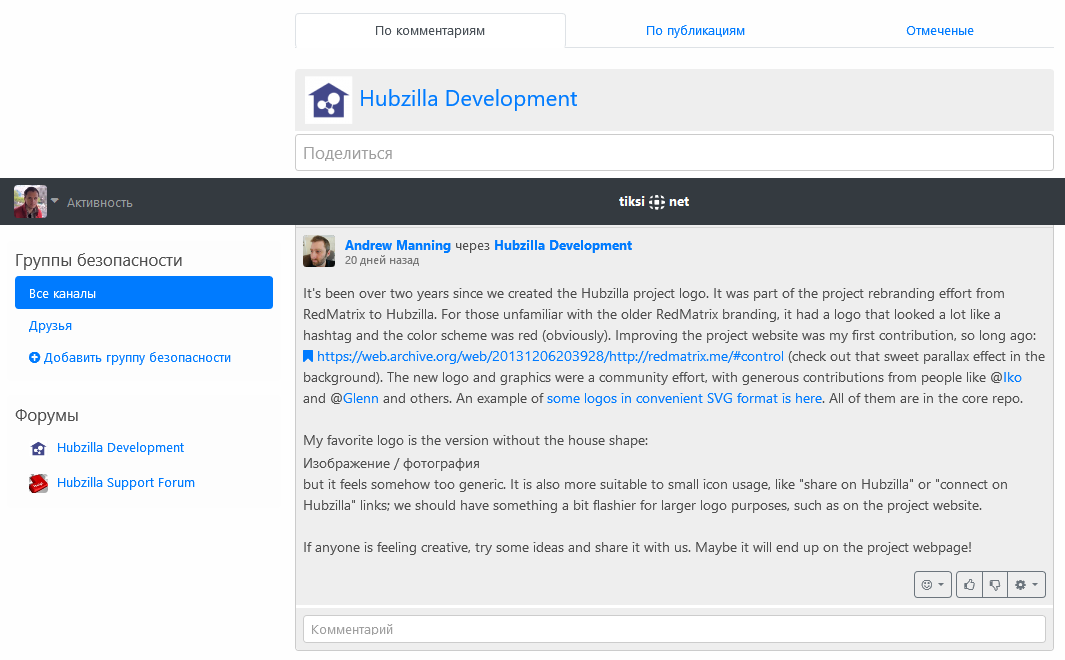This screenshot has height=660, width=1065.
Task: Click the tiksi net globe logo
Action: [x=656, y=202]
